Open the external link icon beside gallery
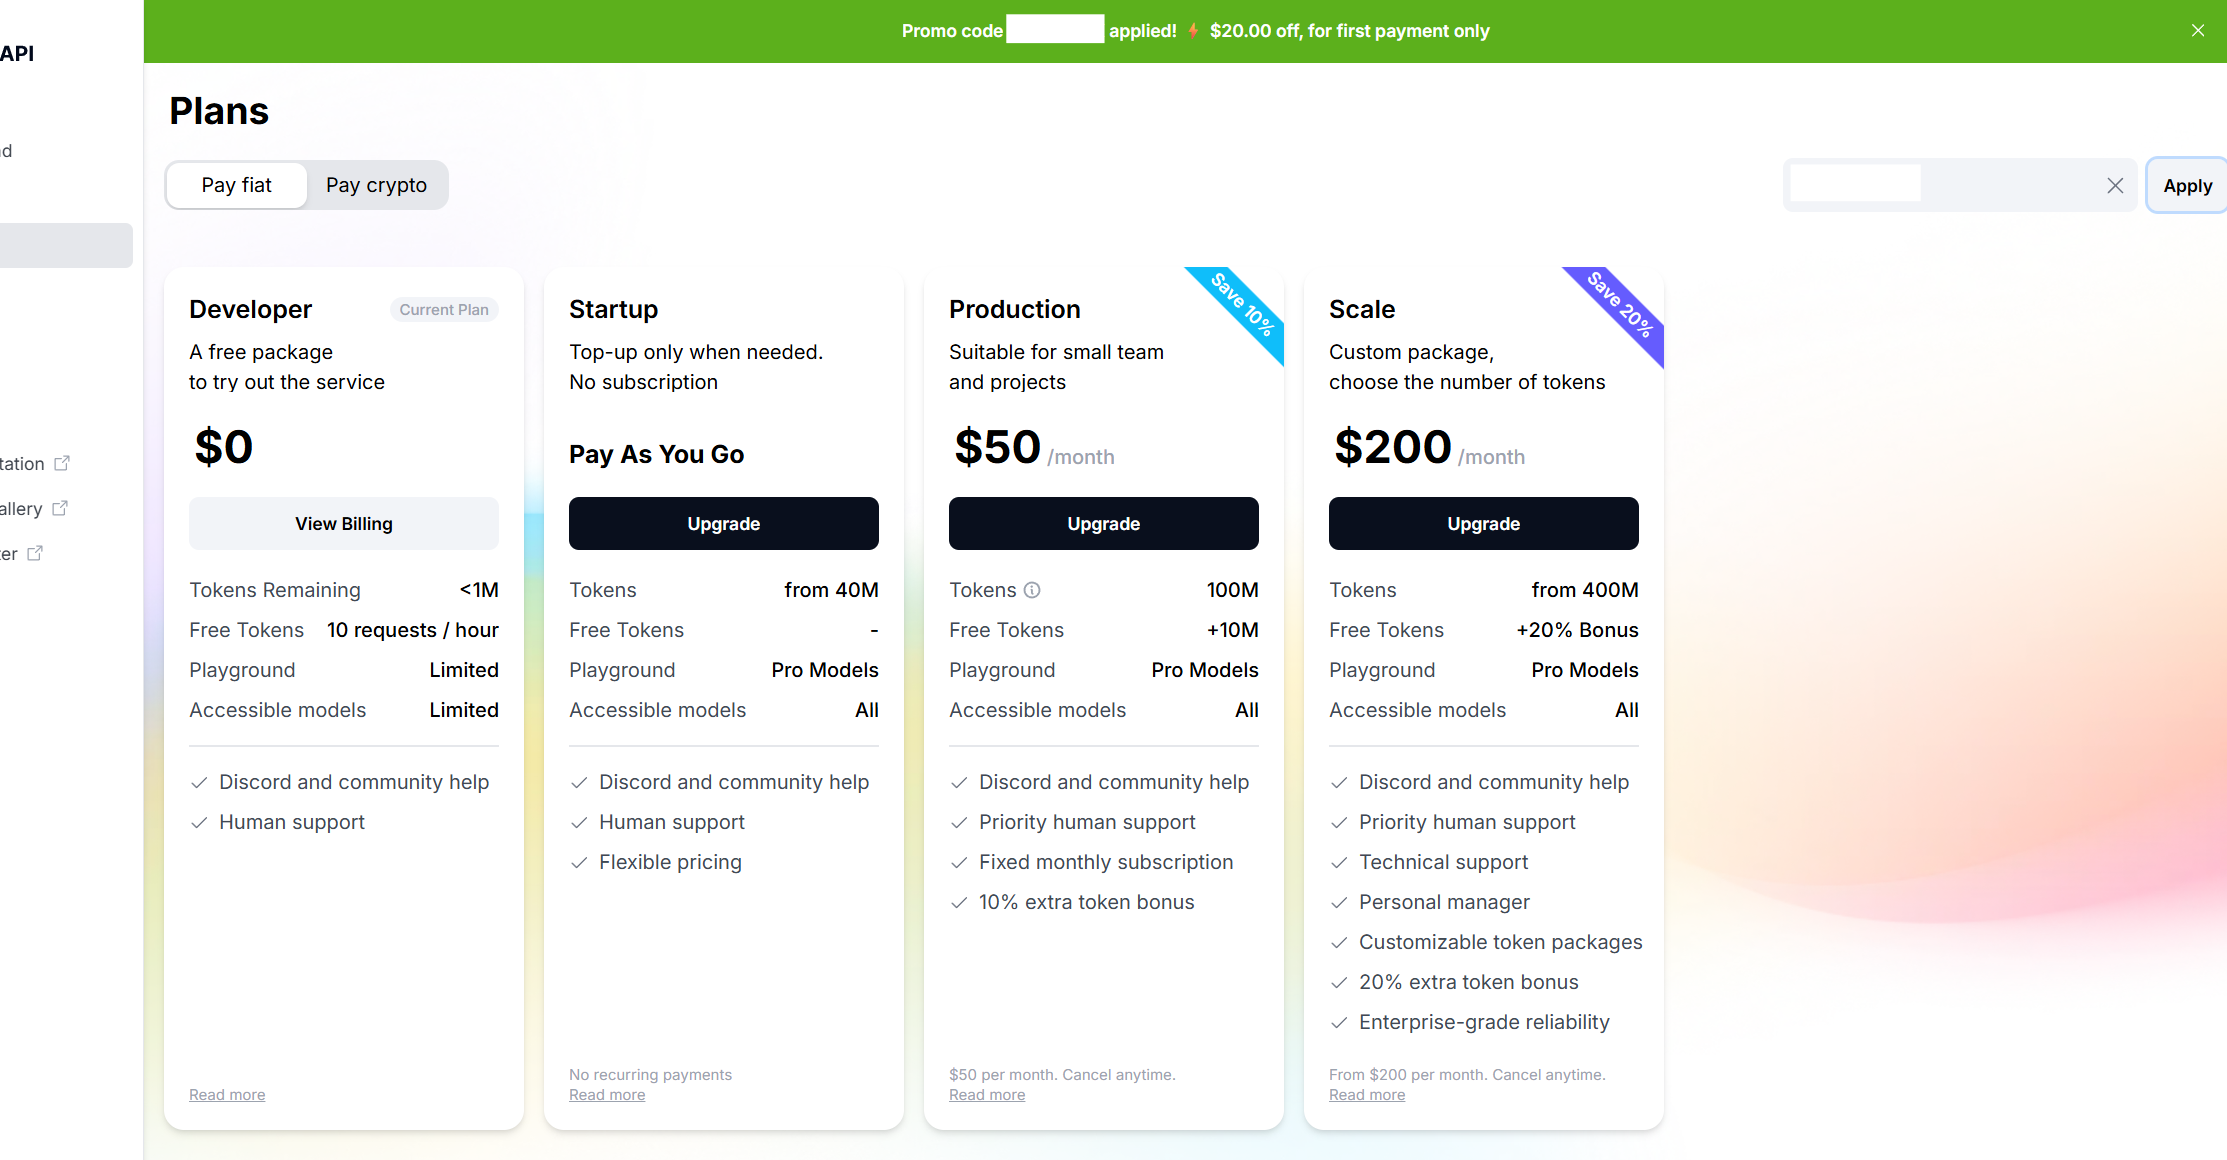 tap(60, 508)
